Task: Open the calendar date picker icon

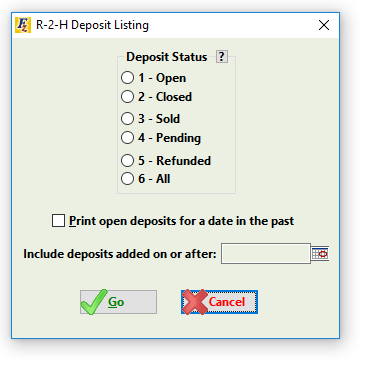Action: tap(320, 254)
